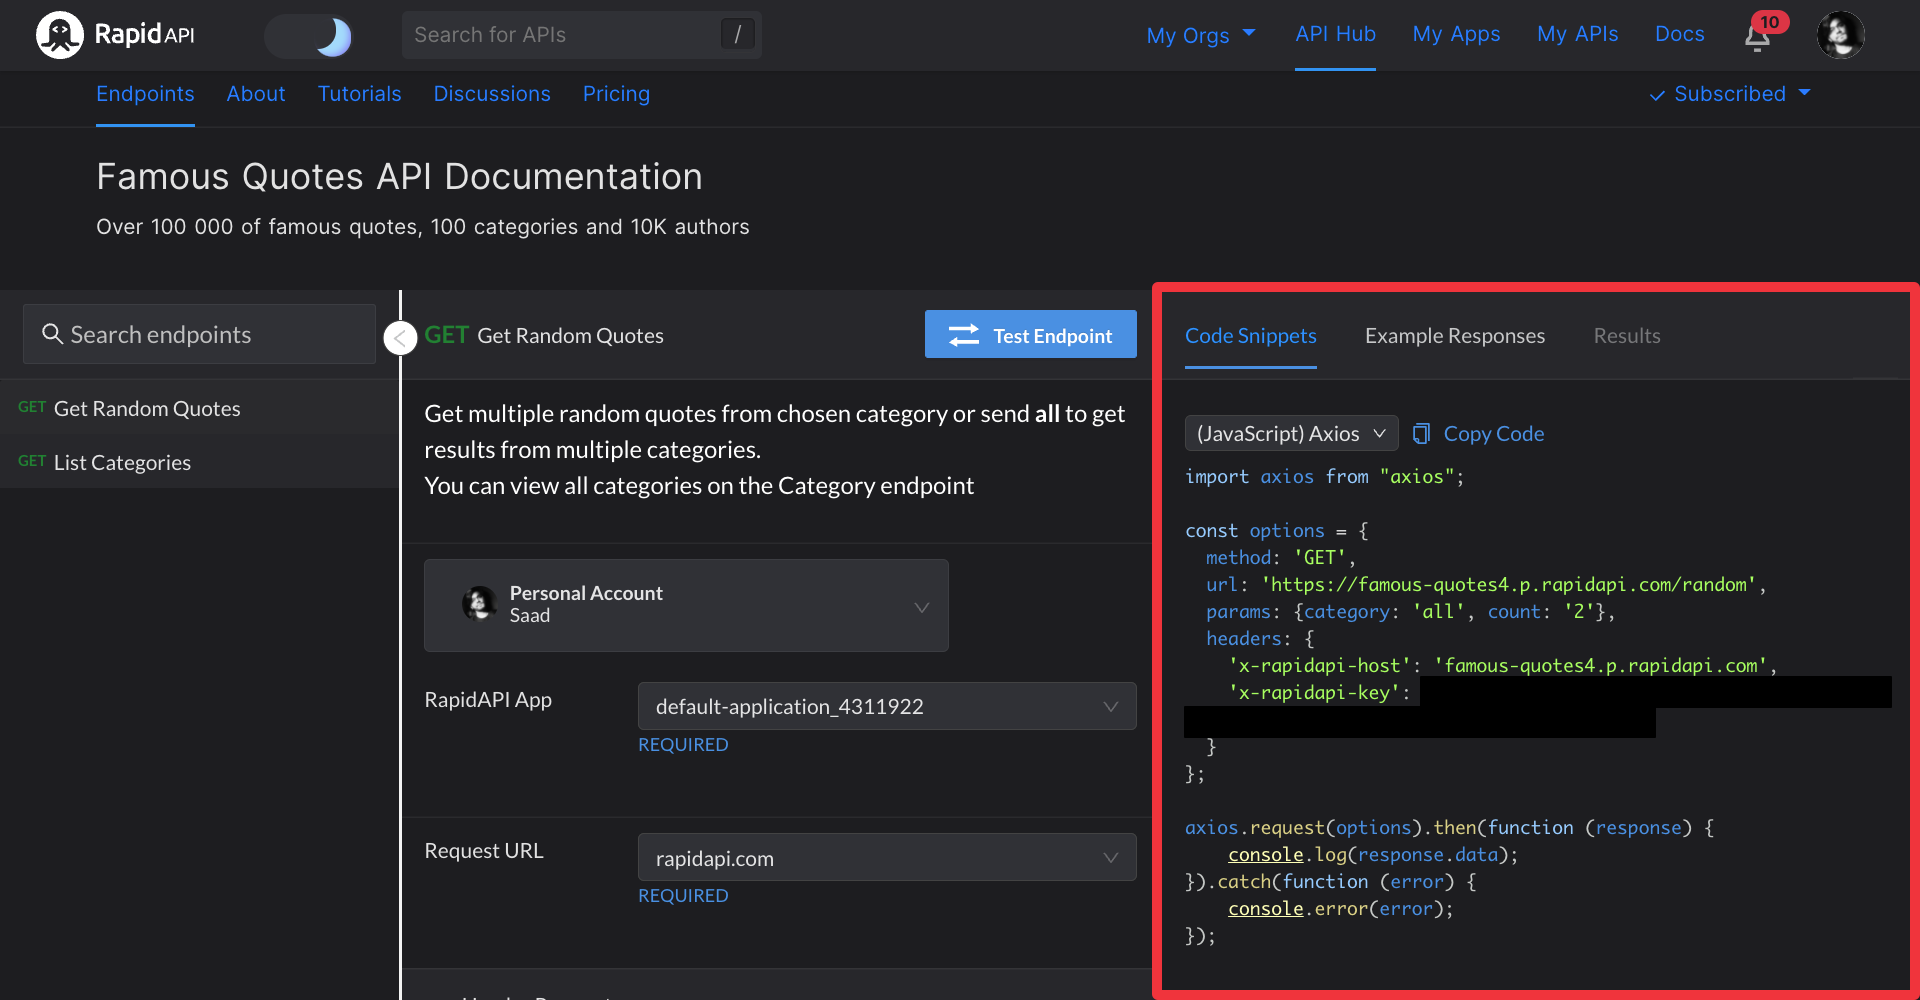
Task: Select Get Random Quotes endpoint in sidebar
Action: click(x=198, y=408)
